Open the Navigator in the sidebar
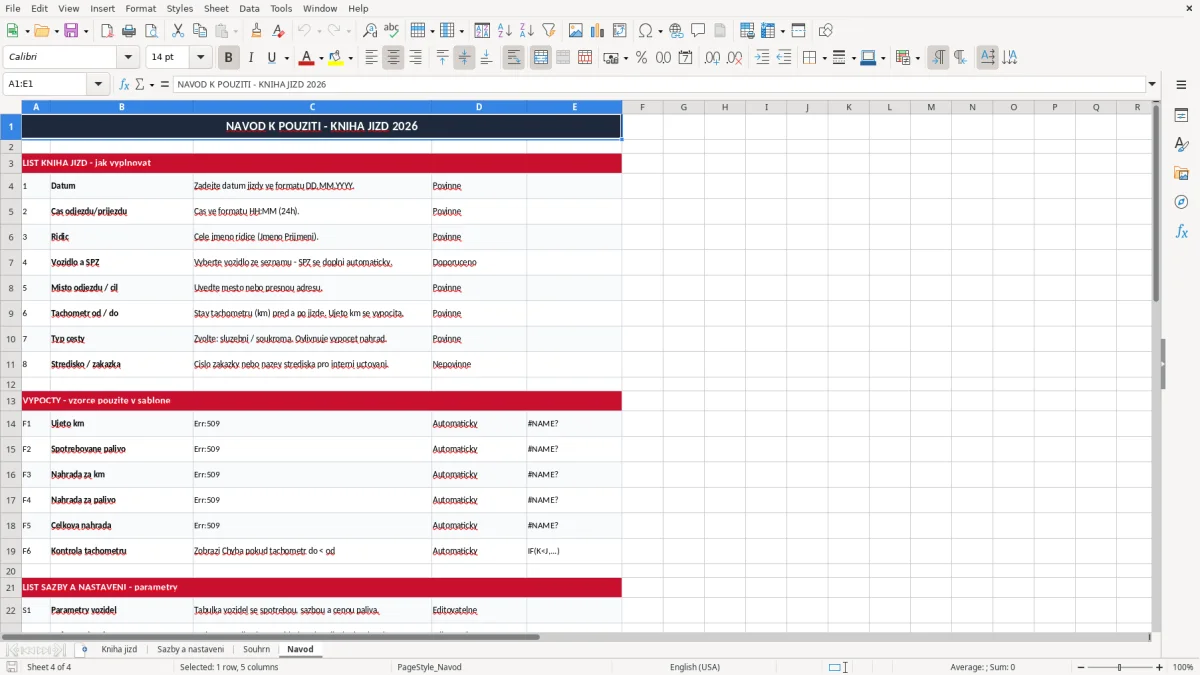Image resolution: width=1200 pixels, height=675 pixels. pyautogui.click(x=1181, y=202)
